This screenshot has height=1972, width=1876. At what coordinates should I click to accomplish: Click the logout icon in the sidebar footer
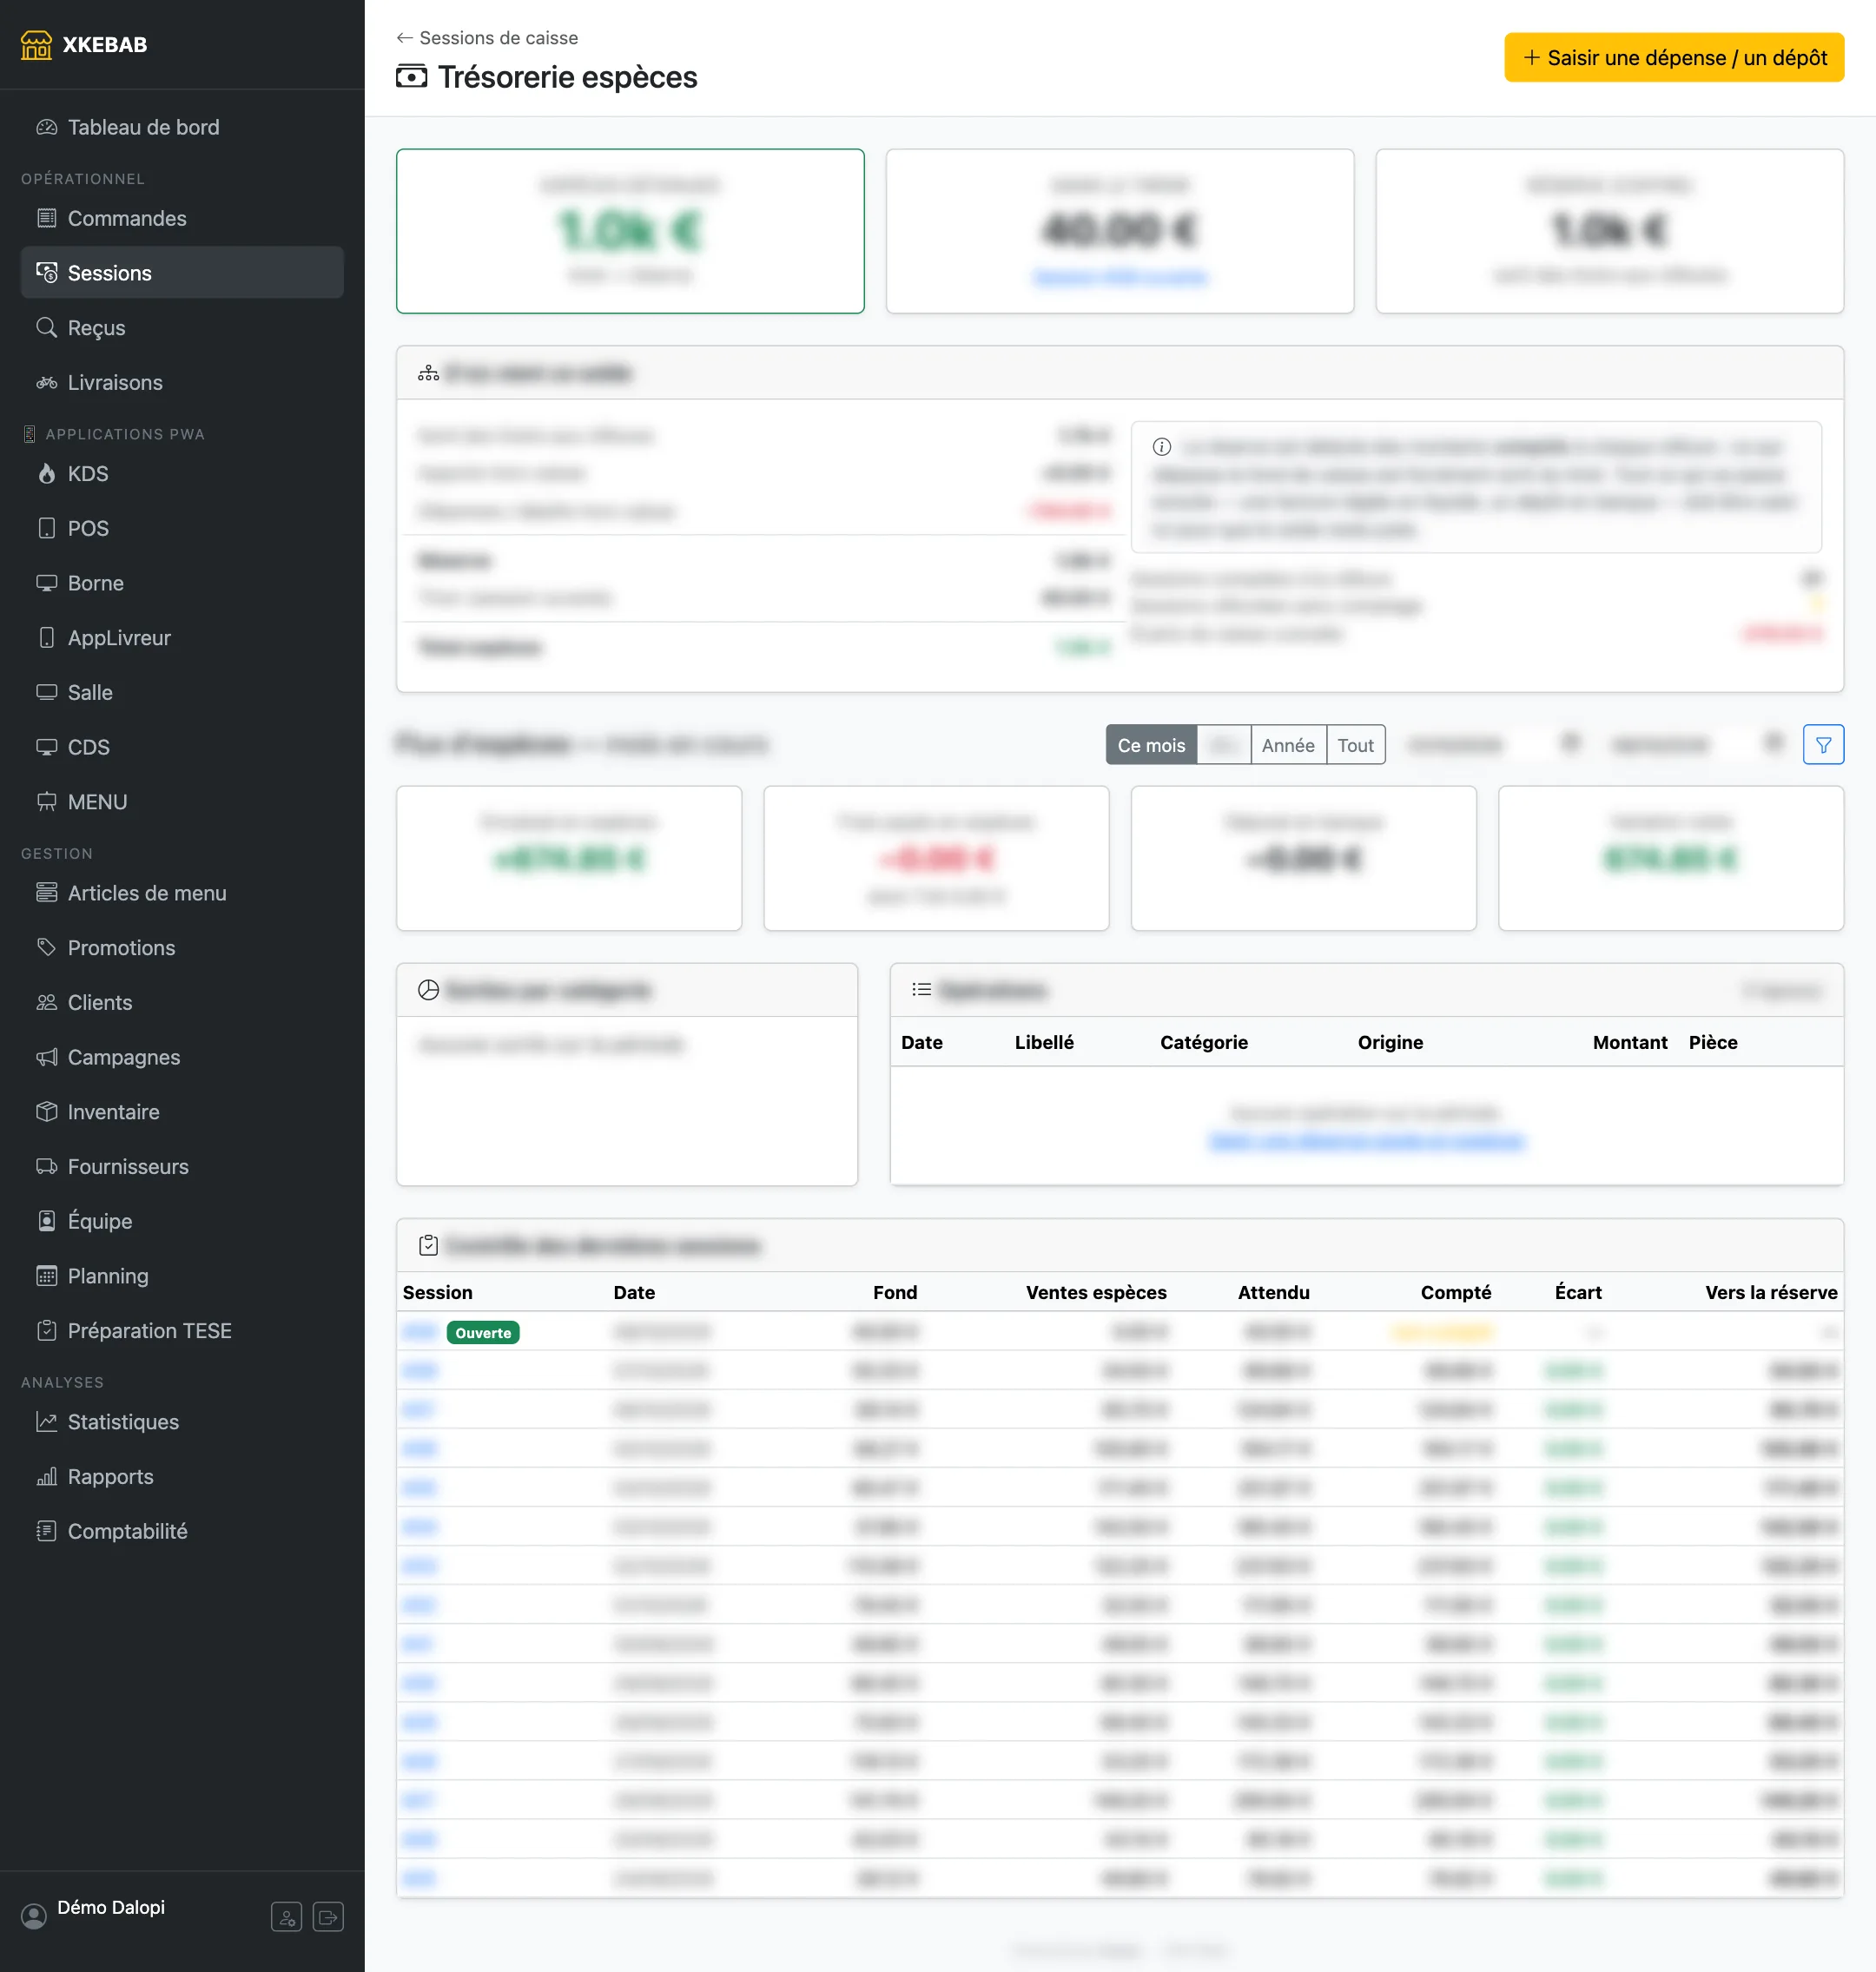click(328, 1916)
